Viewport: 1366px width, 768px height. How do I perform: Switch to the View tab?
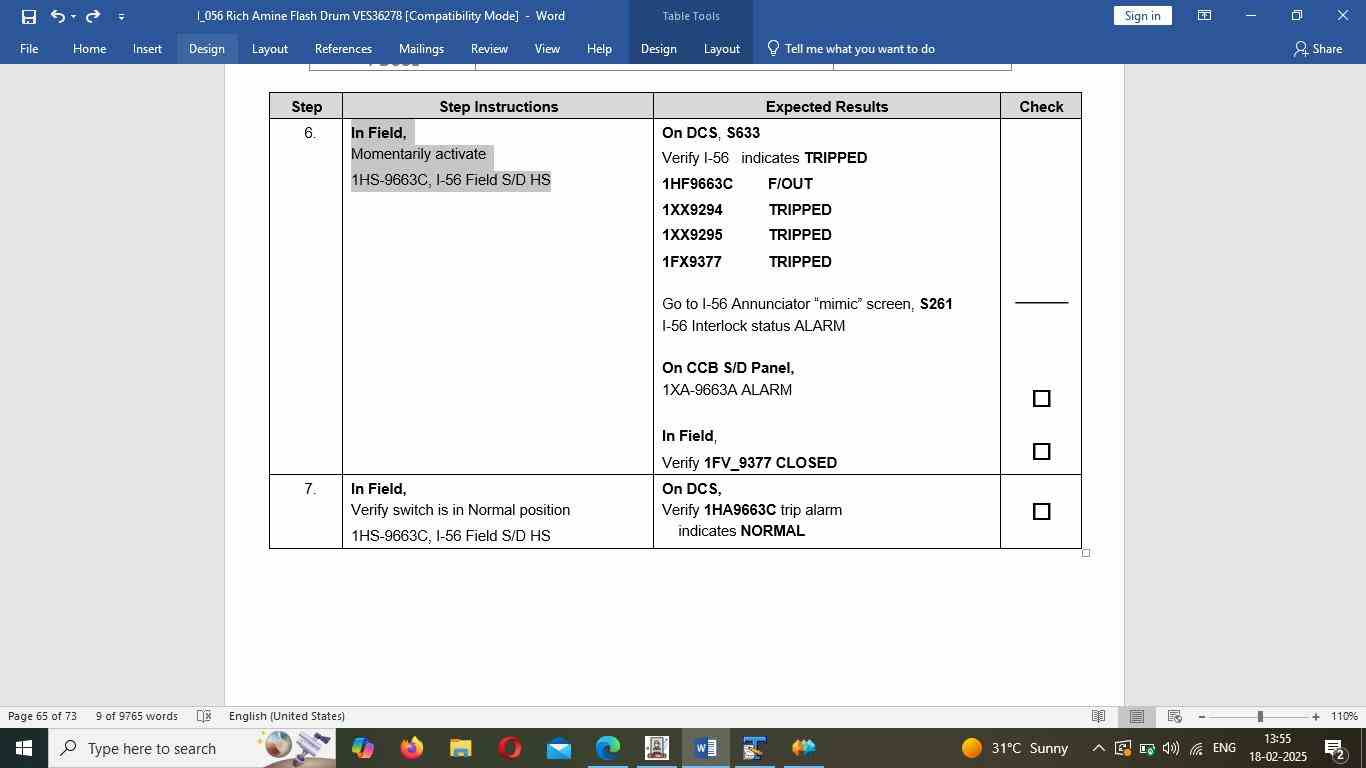pos(547,48)
